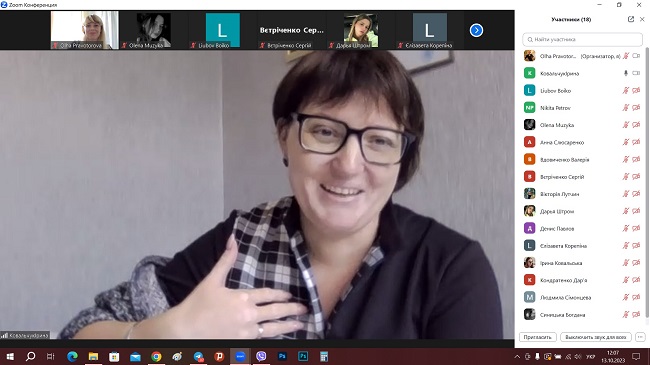The image size is (650, 365).
Task: Open the more options ellipsis button
Action: click(x=640, y=337)
